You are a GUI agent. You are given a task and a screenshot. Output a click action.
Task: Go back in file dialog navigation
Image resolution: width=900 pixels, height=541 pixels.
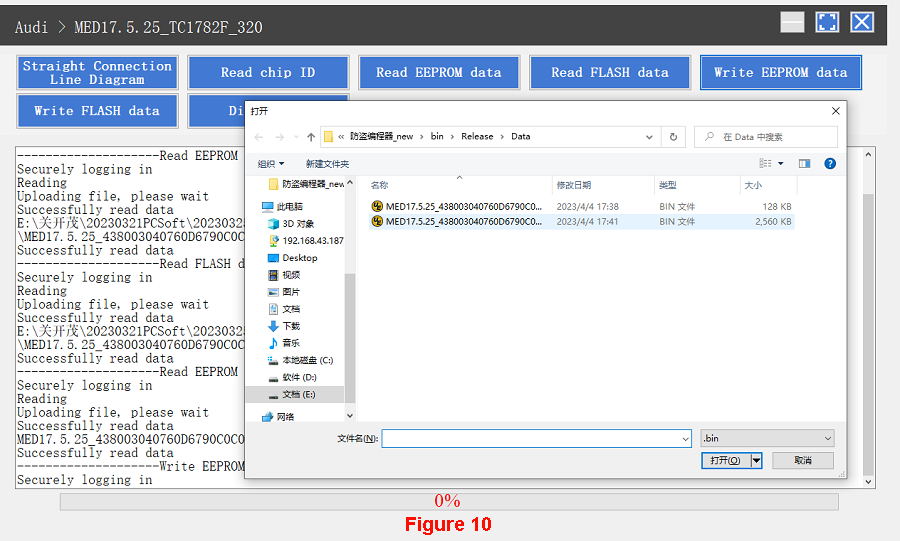point(259,137)
